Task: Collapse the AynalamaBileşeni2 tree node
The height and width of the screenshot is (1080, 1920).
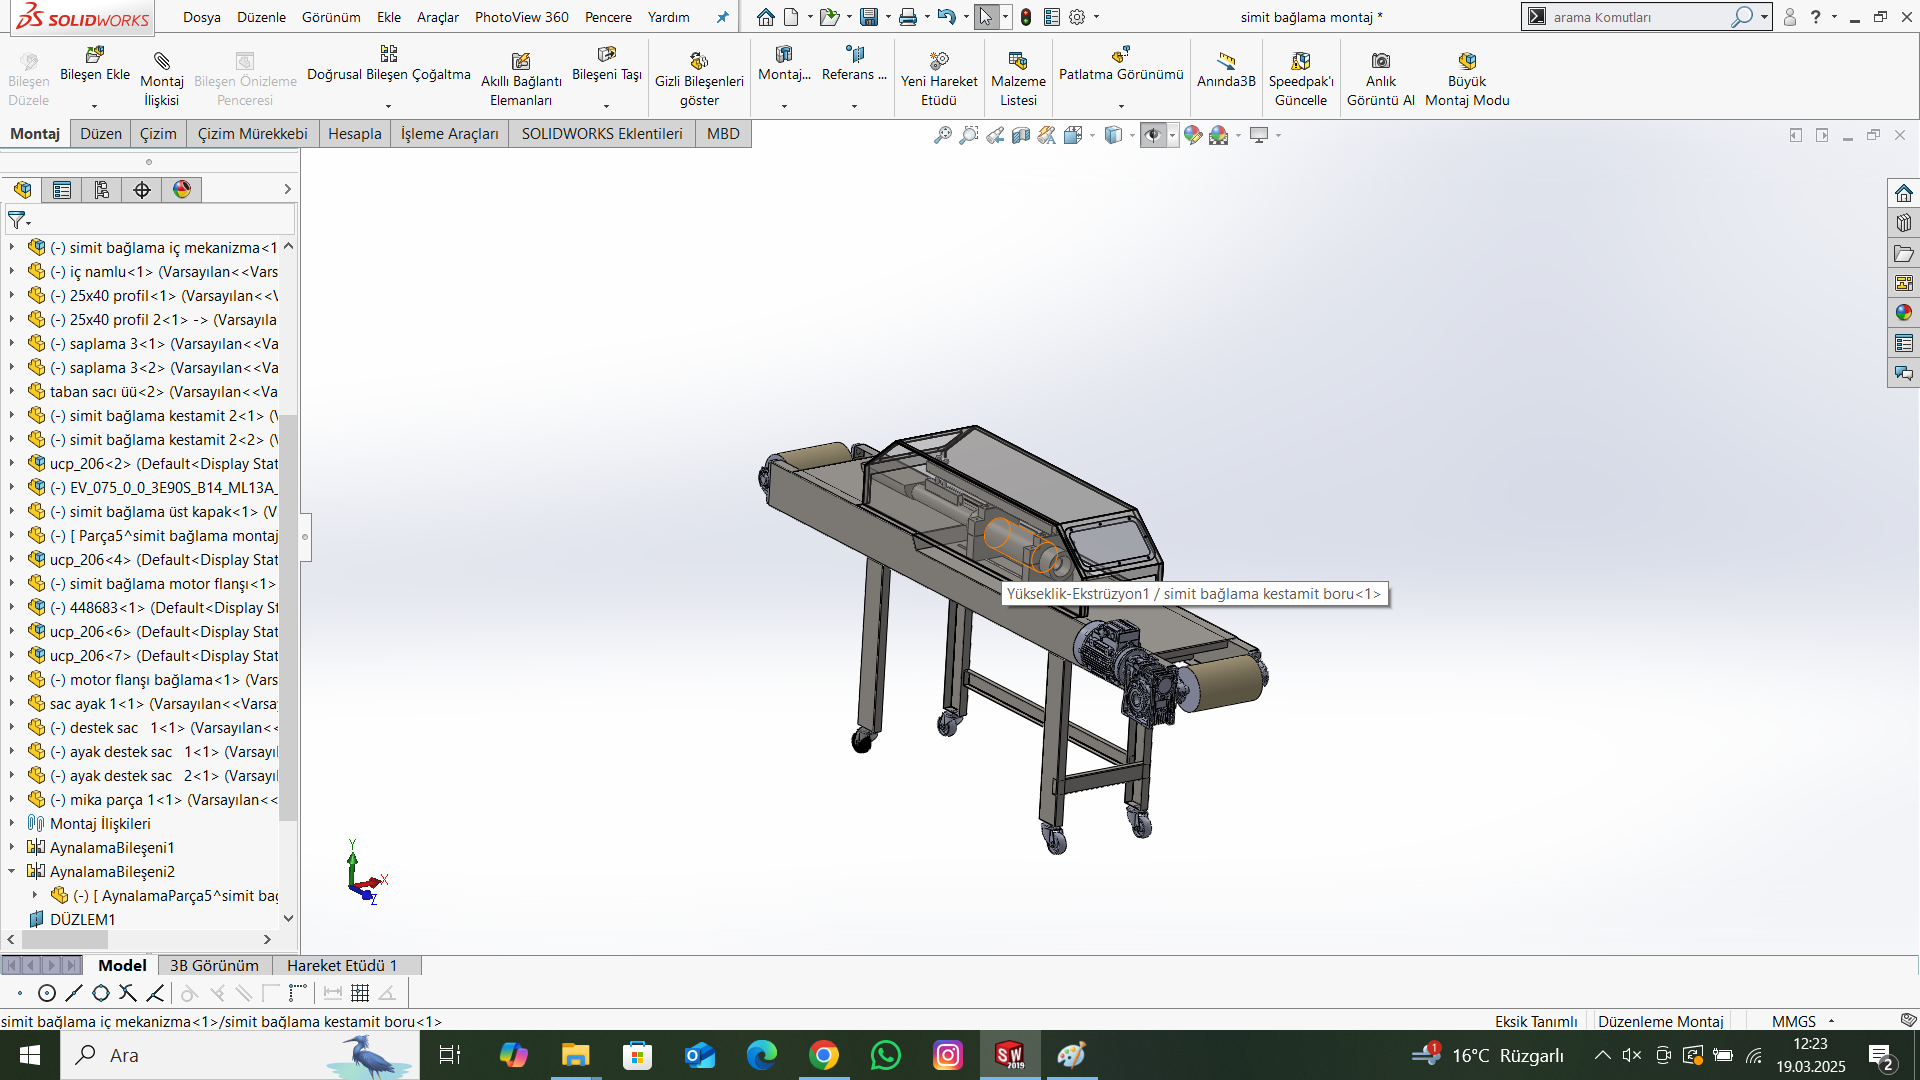Action: [x=12, y=871]
